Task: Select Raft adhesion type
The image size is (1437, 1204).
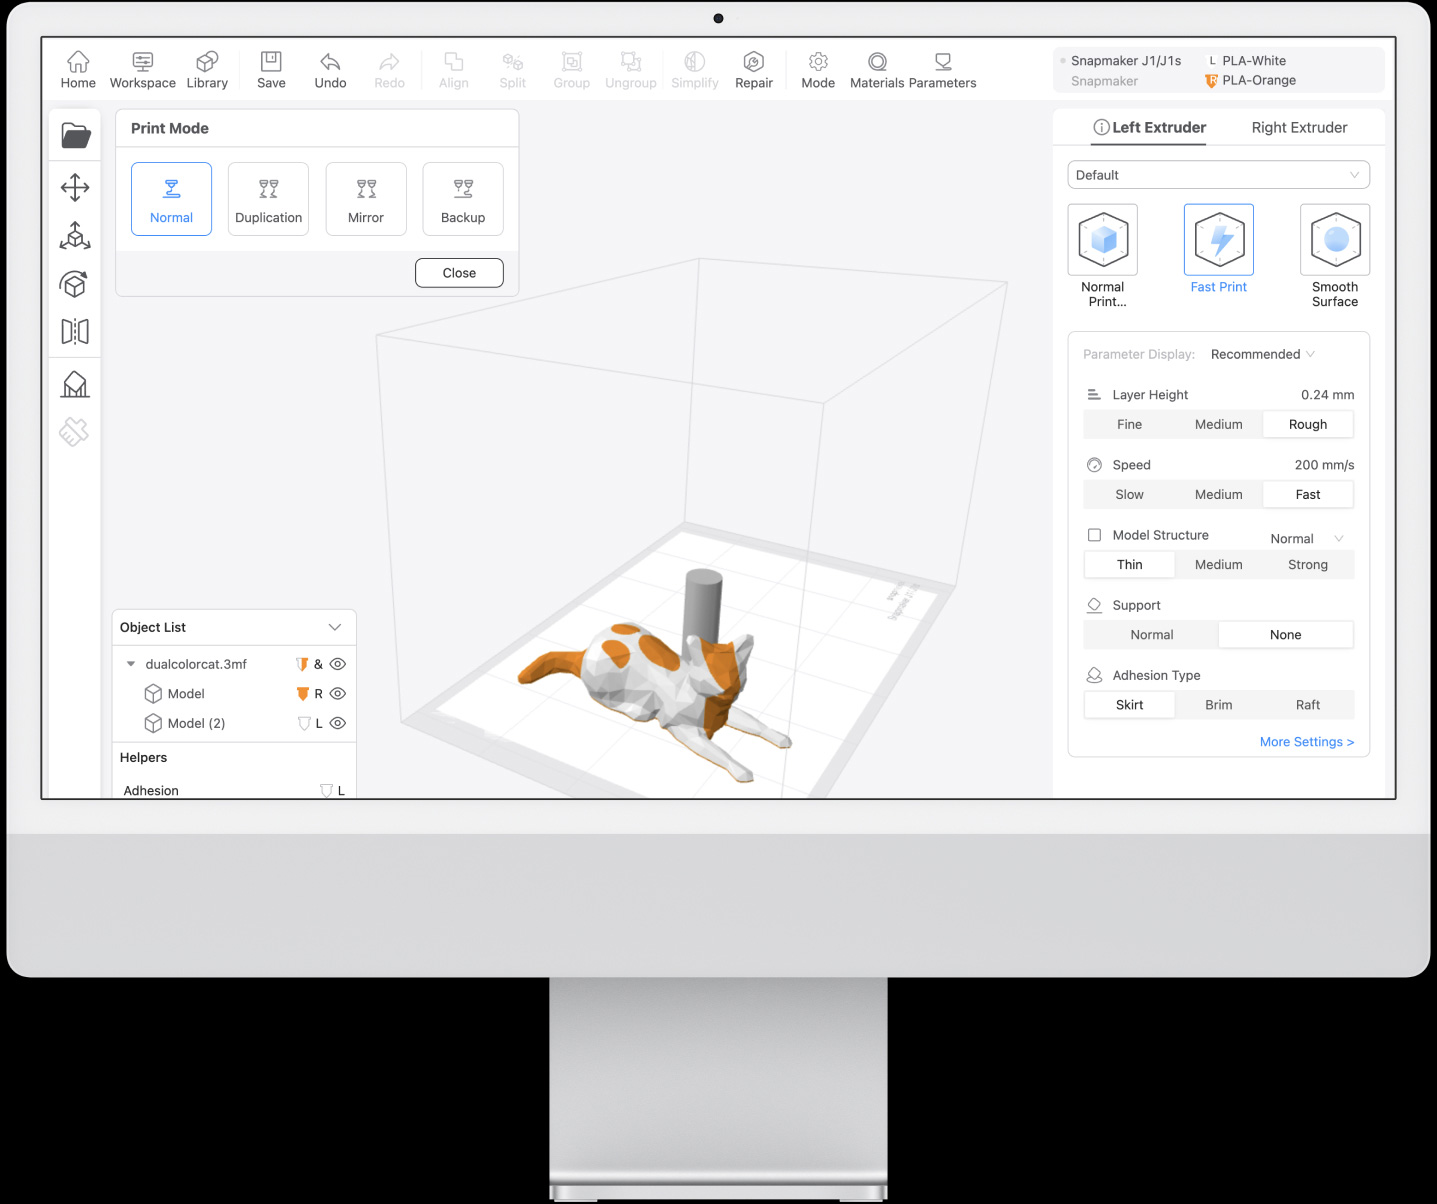Action: [1308, 705]
